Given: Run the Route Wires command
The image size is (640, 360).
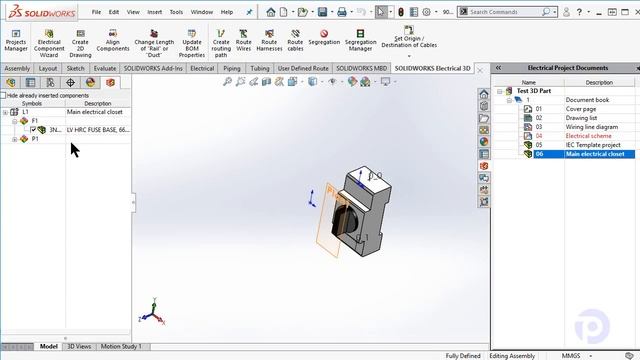Looking at the screenshot, I should [x=244, y=40].
